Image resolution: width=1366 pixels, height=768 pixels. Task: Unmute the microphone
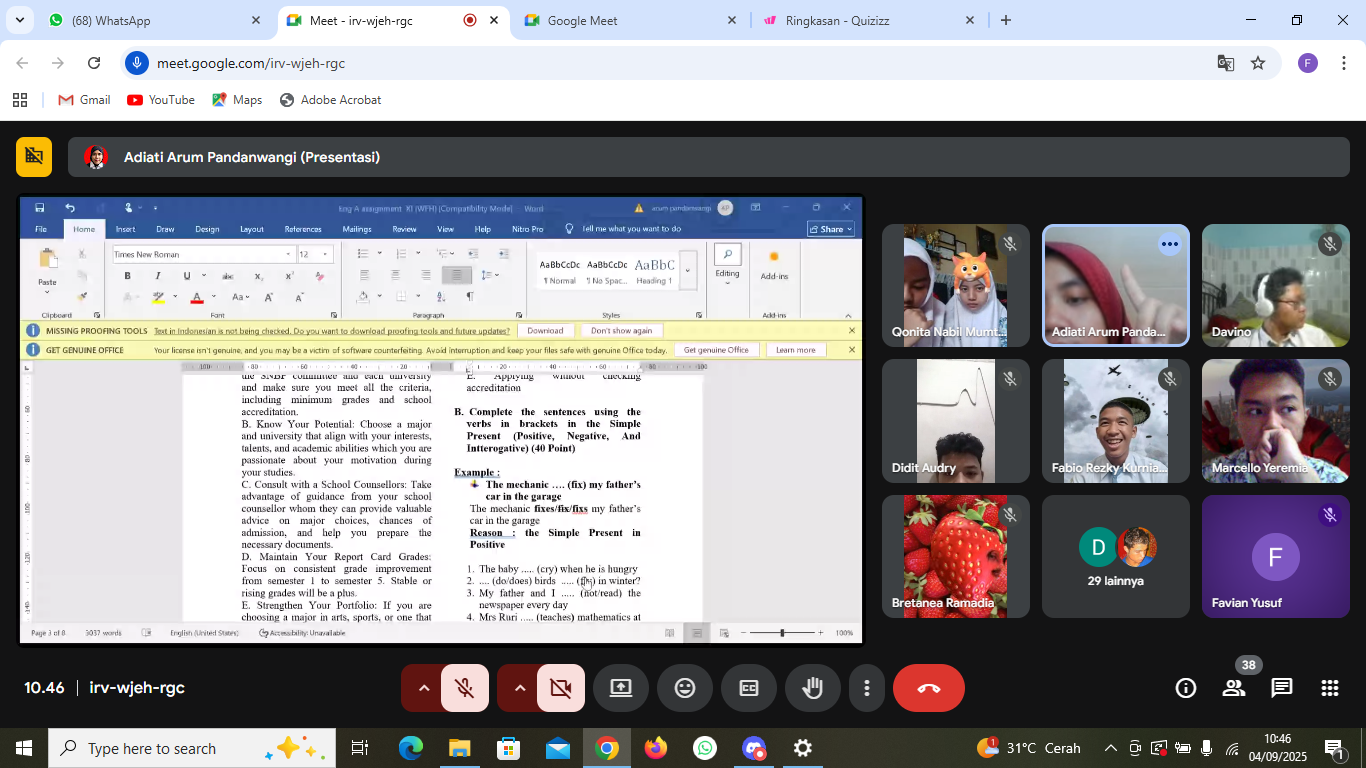tap(464, 688)
